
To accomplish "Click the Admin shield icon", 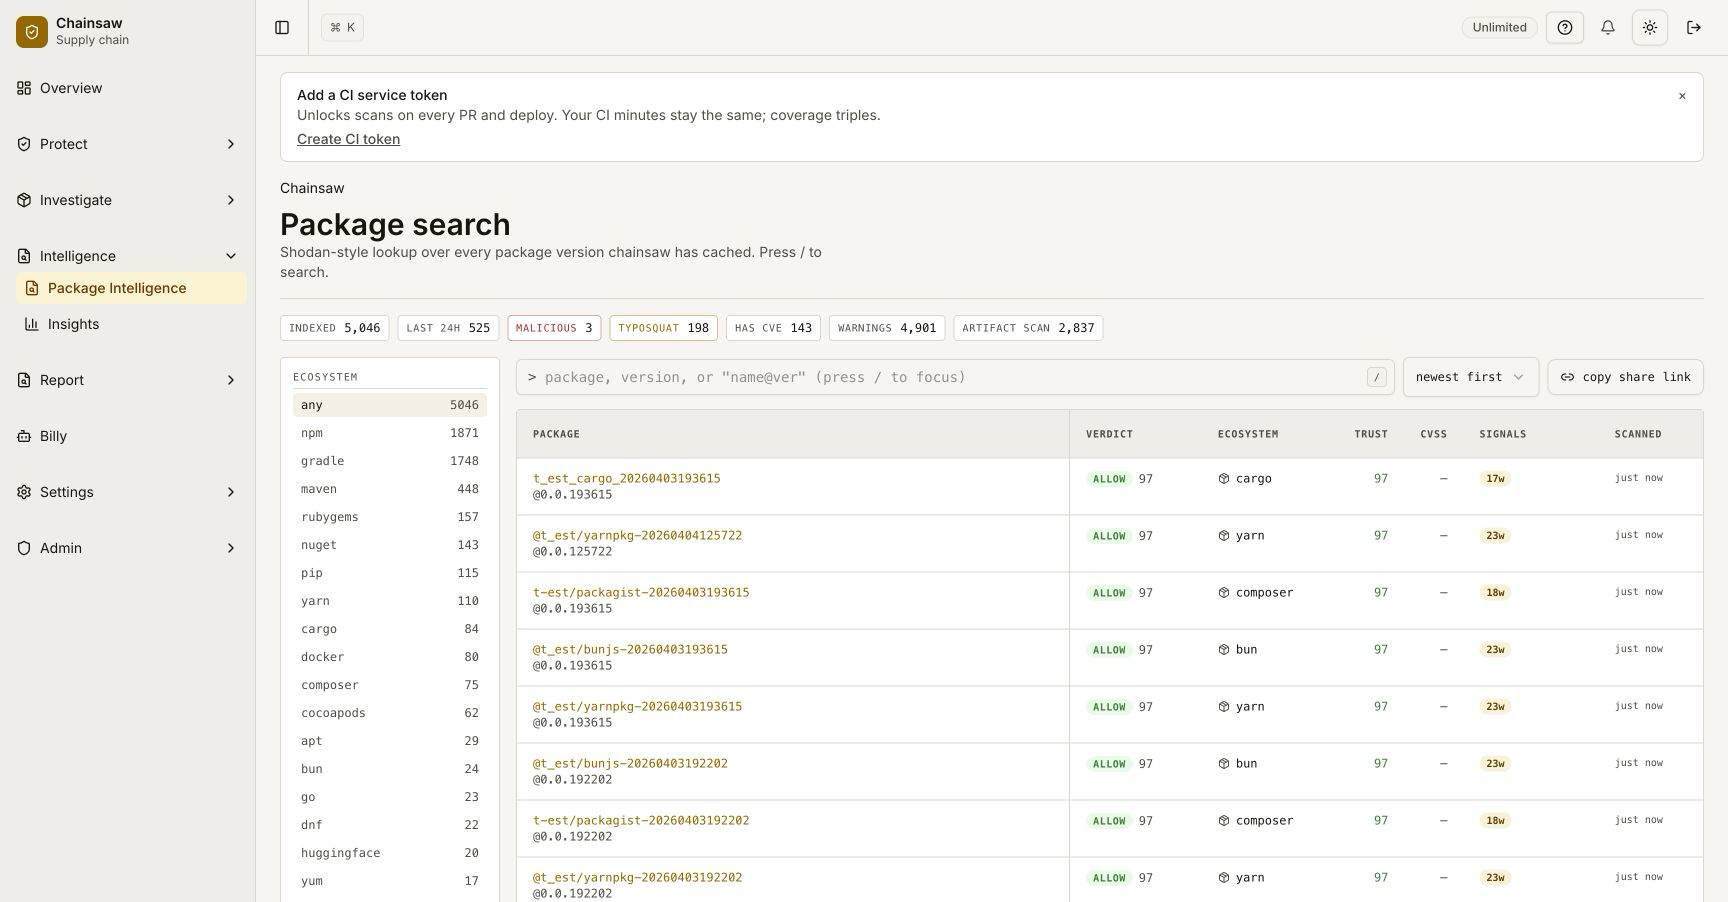I will (x=24, y=548).
